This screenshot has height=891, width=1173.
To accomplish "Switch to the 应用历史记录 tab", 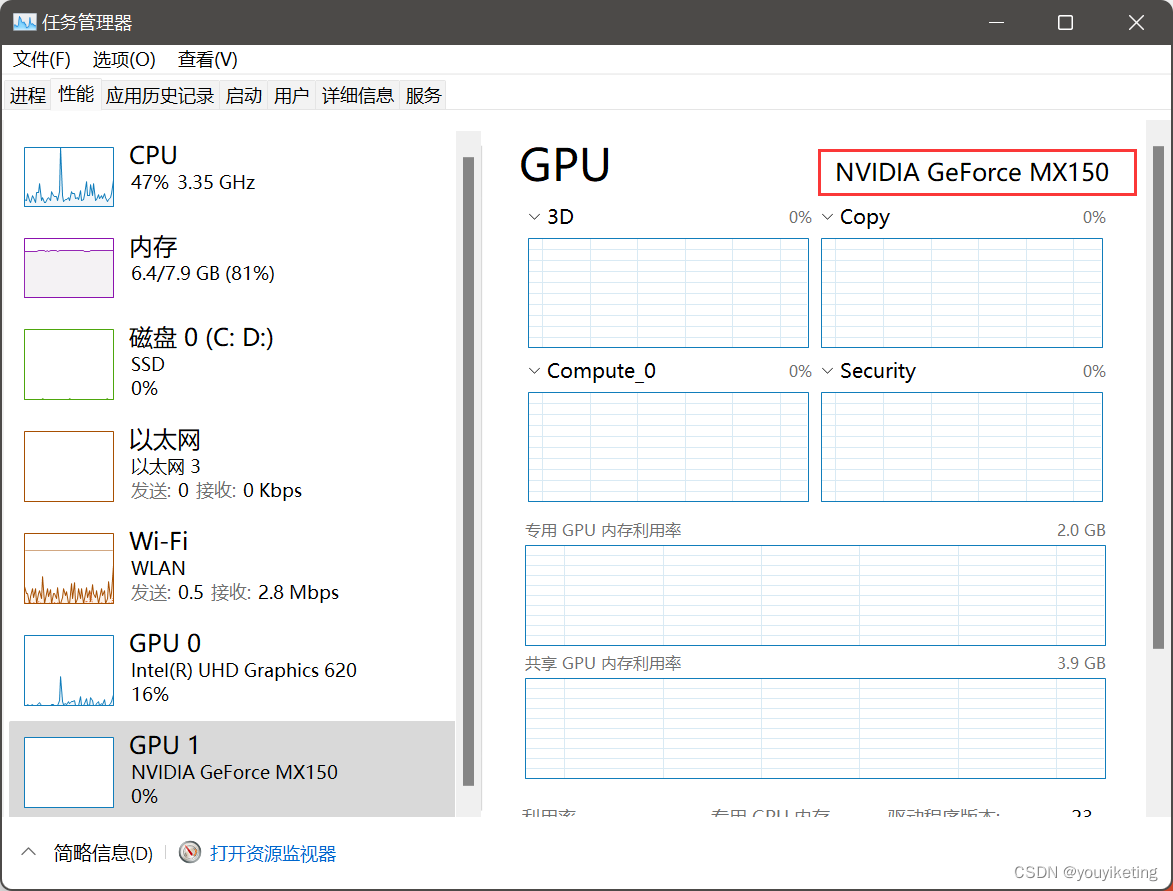I will (x=160, y=95).
